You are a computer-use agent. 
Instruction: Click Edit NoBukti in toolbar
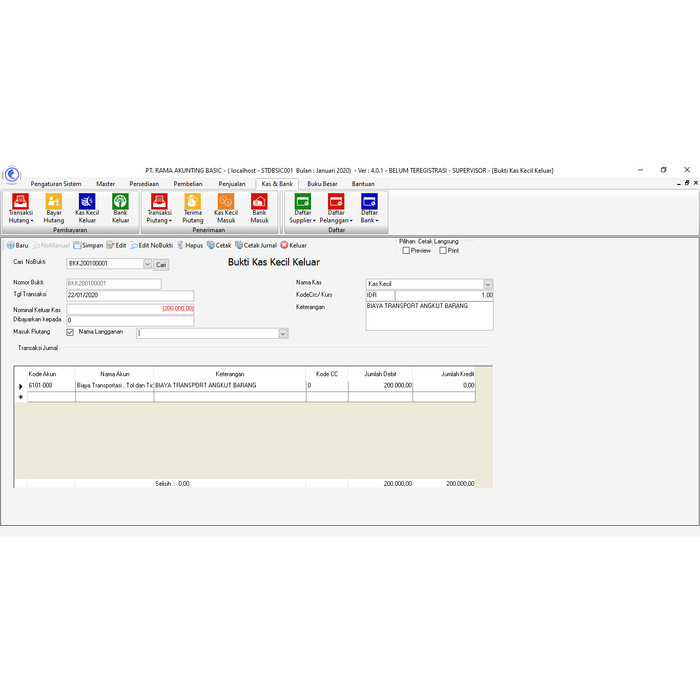[x=151, y=246]
